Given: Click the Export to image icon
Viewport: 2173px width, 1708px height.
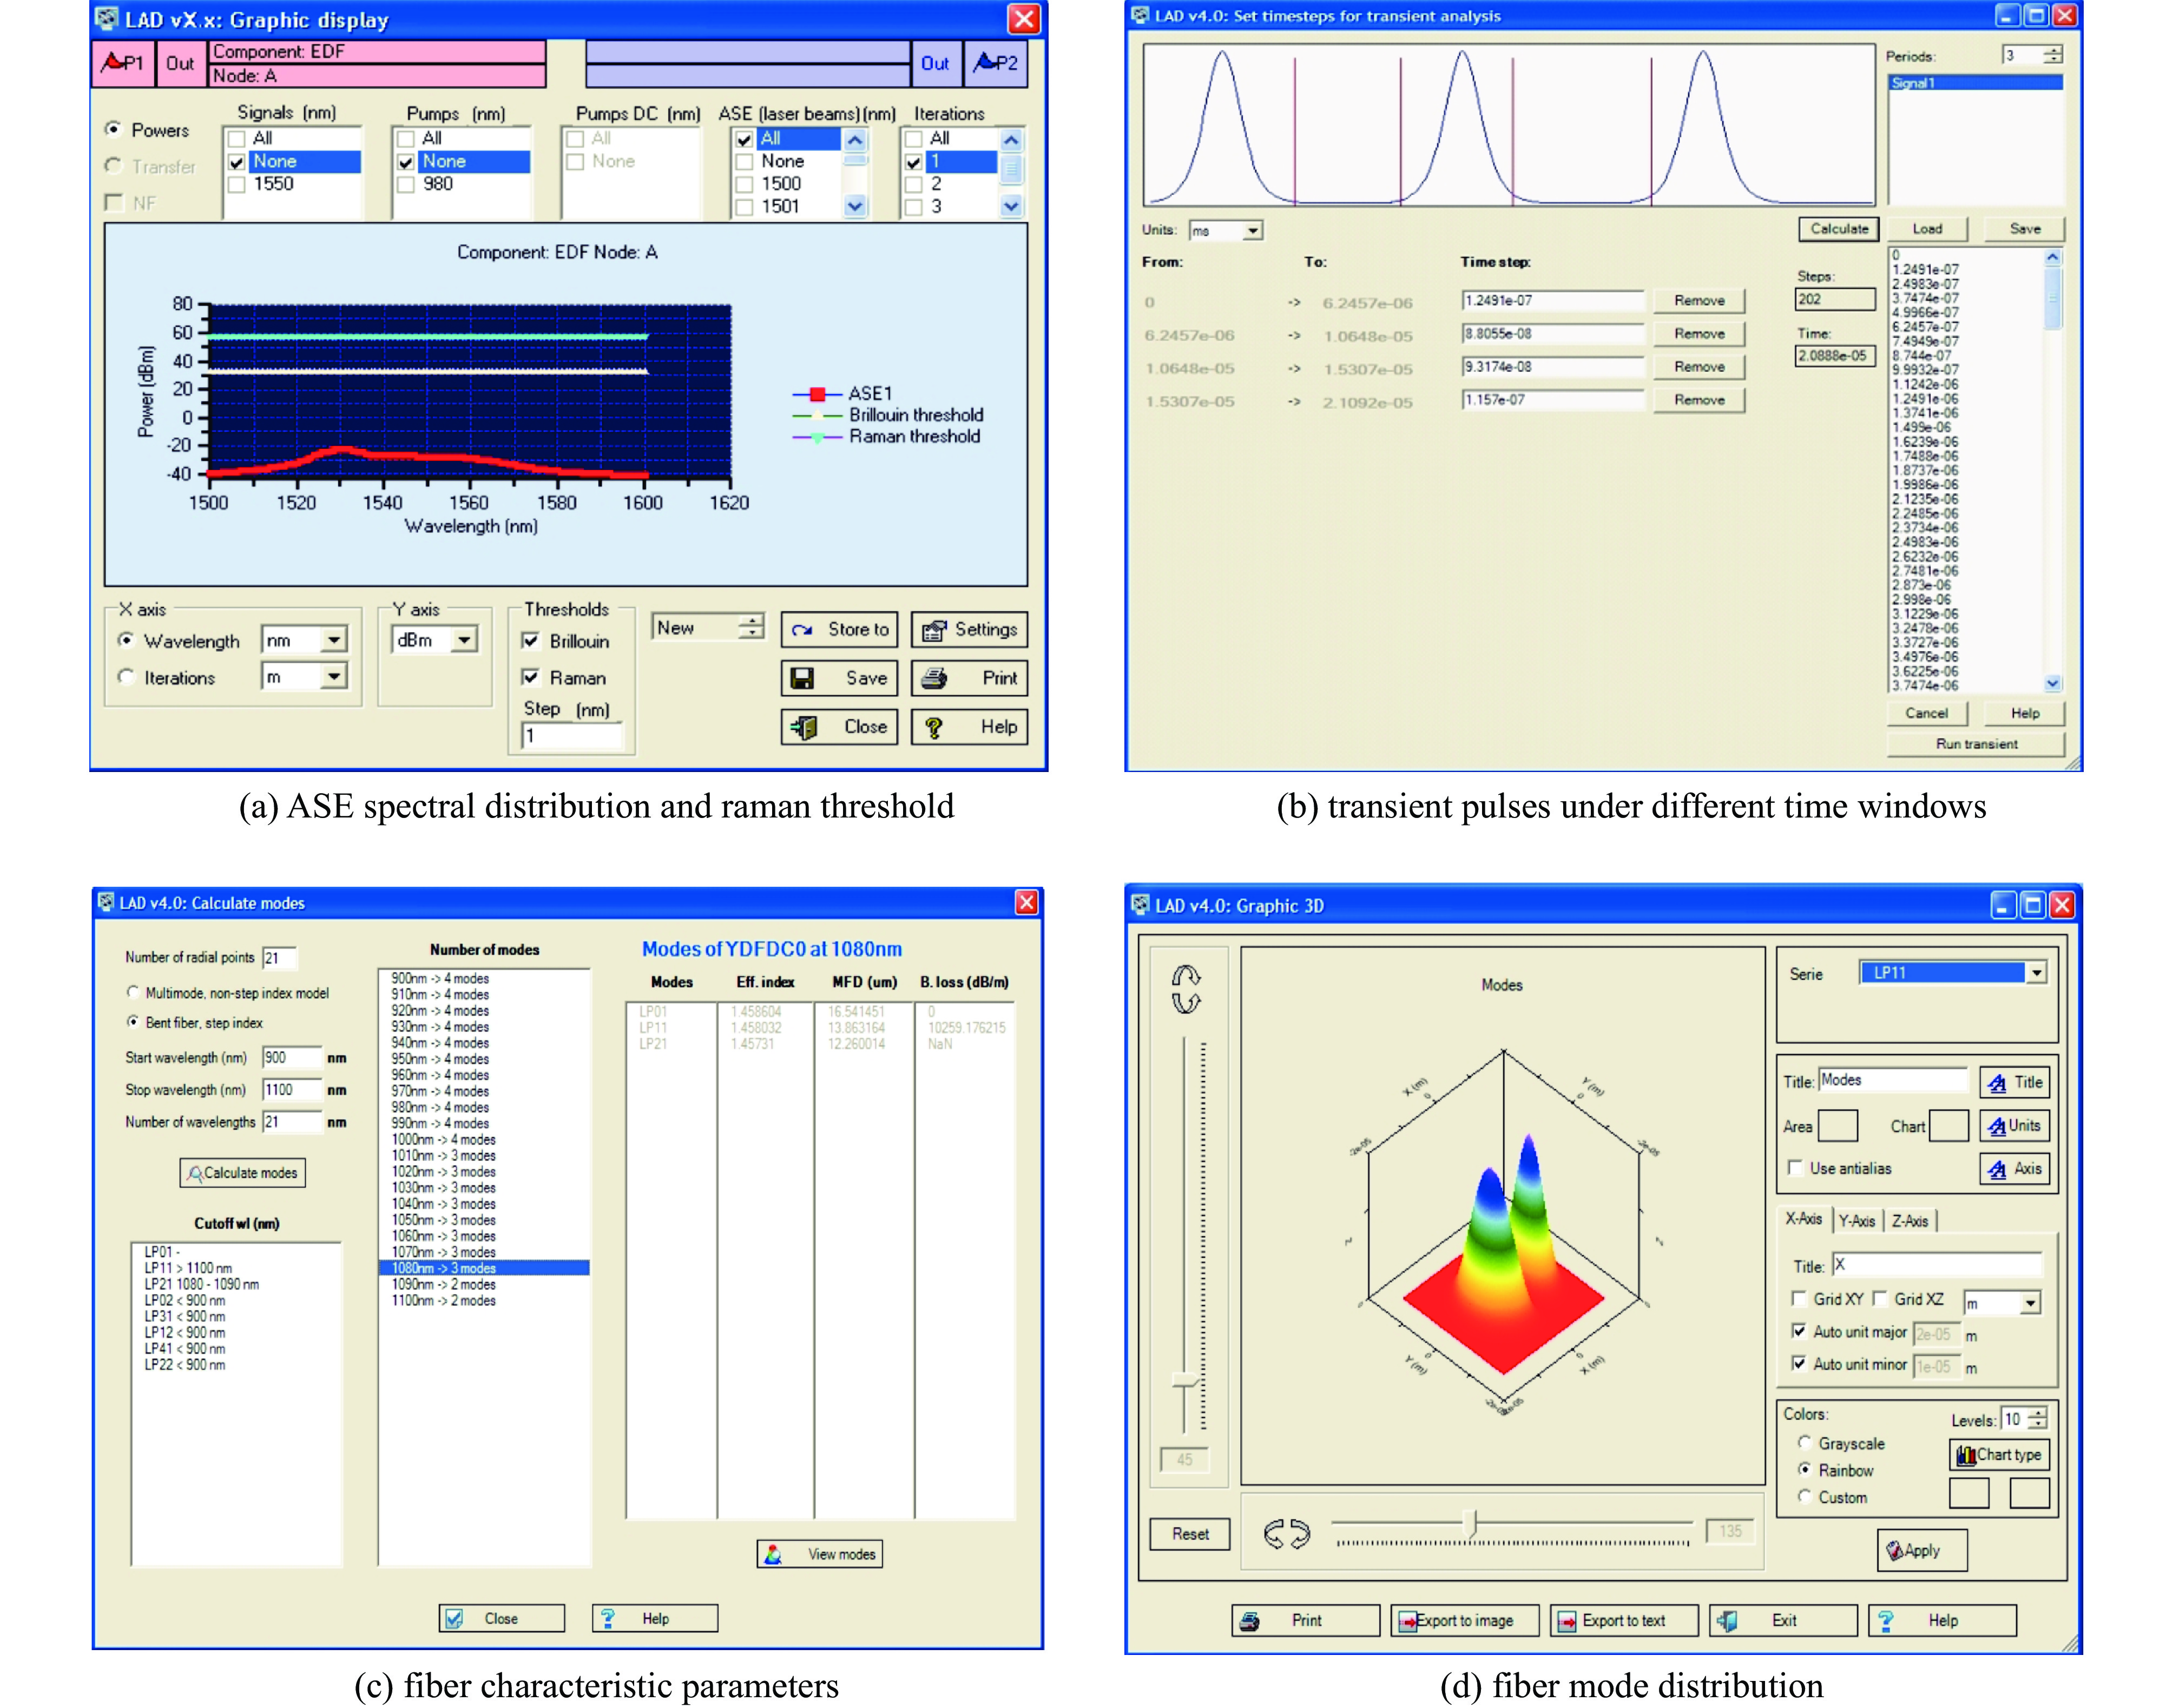Looking at the screenshot, I should tap(1407, 1621).
